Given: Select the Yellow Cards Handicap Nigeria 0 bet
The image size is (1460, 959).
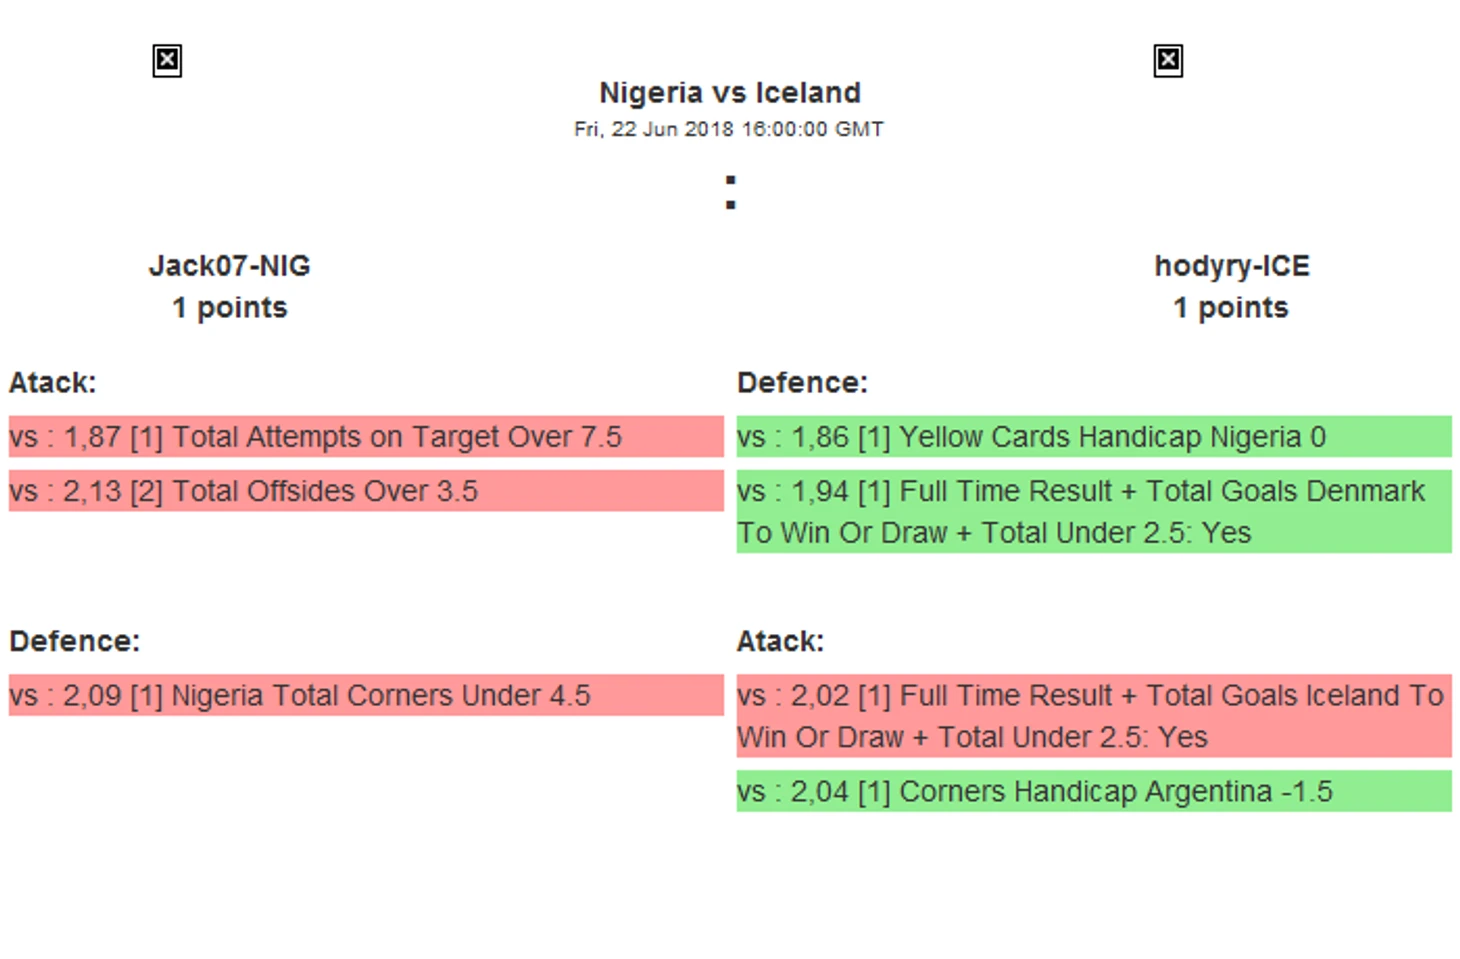Looking at the screenshot, I should point(1094,437).
